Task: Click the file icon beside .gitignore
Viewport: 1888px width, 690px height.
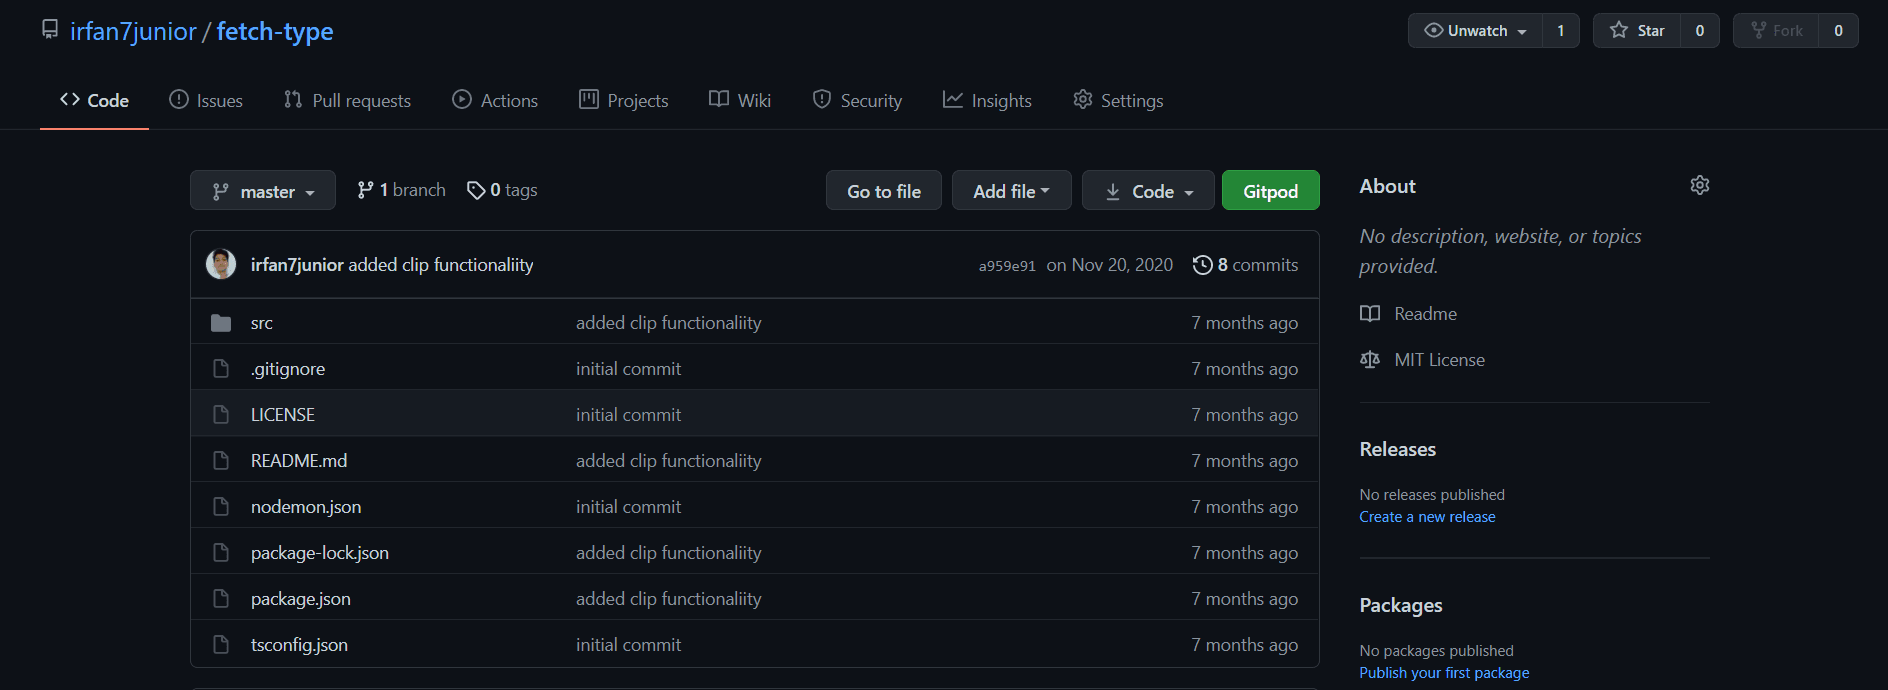Action: (221, 369)
